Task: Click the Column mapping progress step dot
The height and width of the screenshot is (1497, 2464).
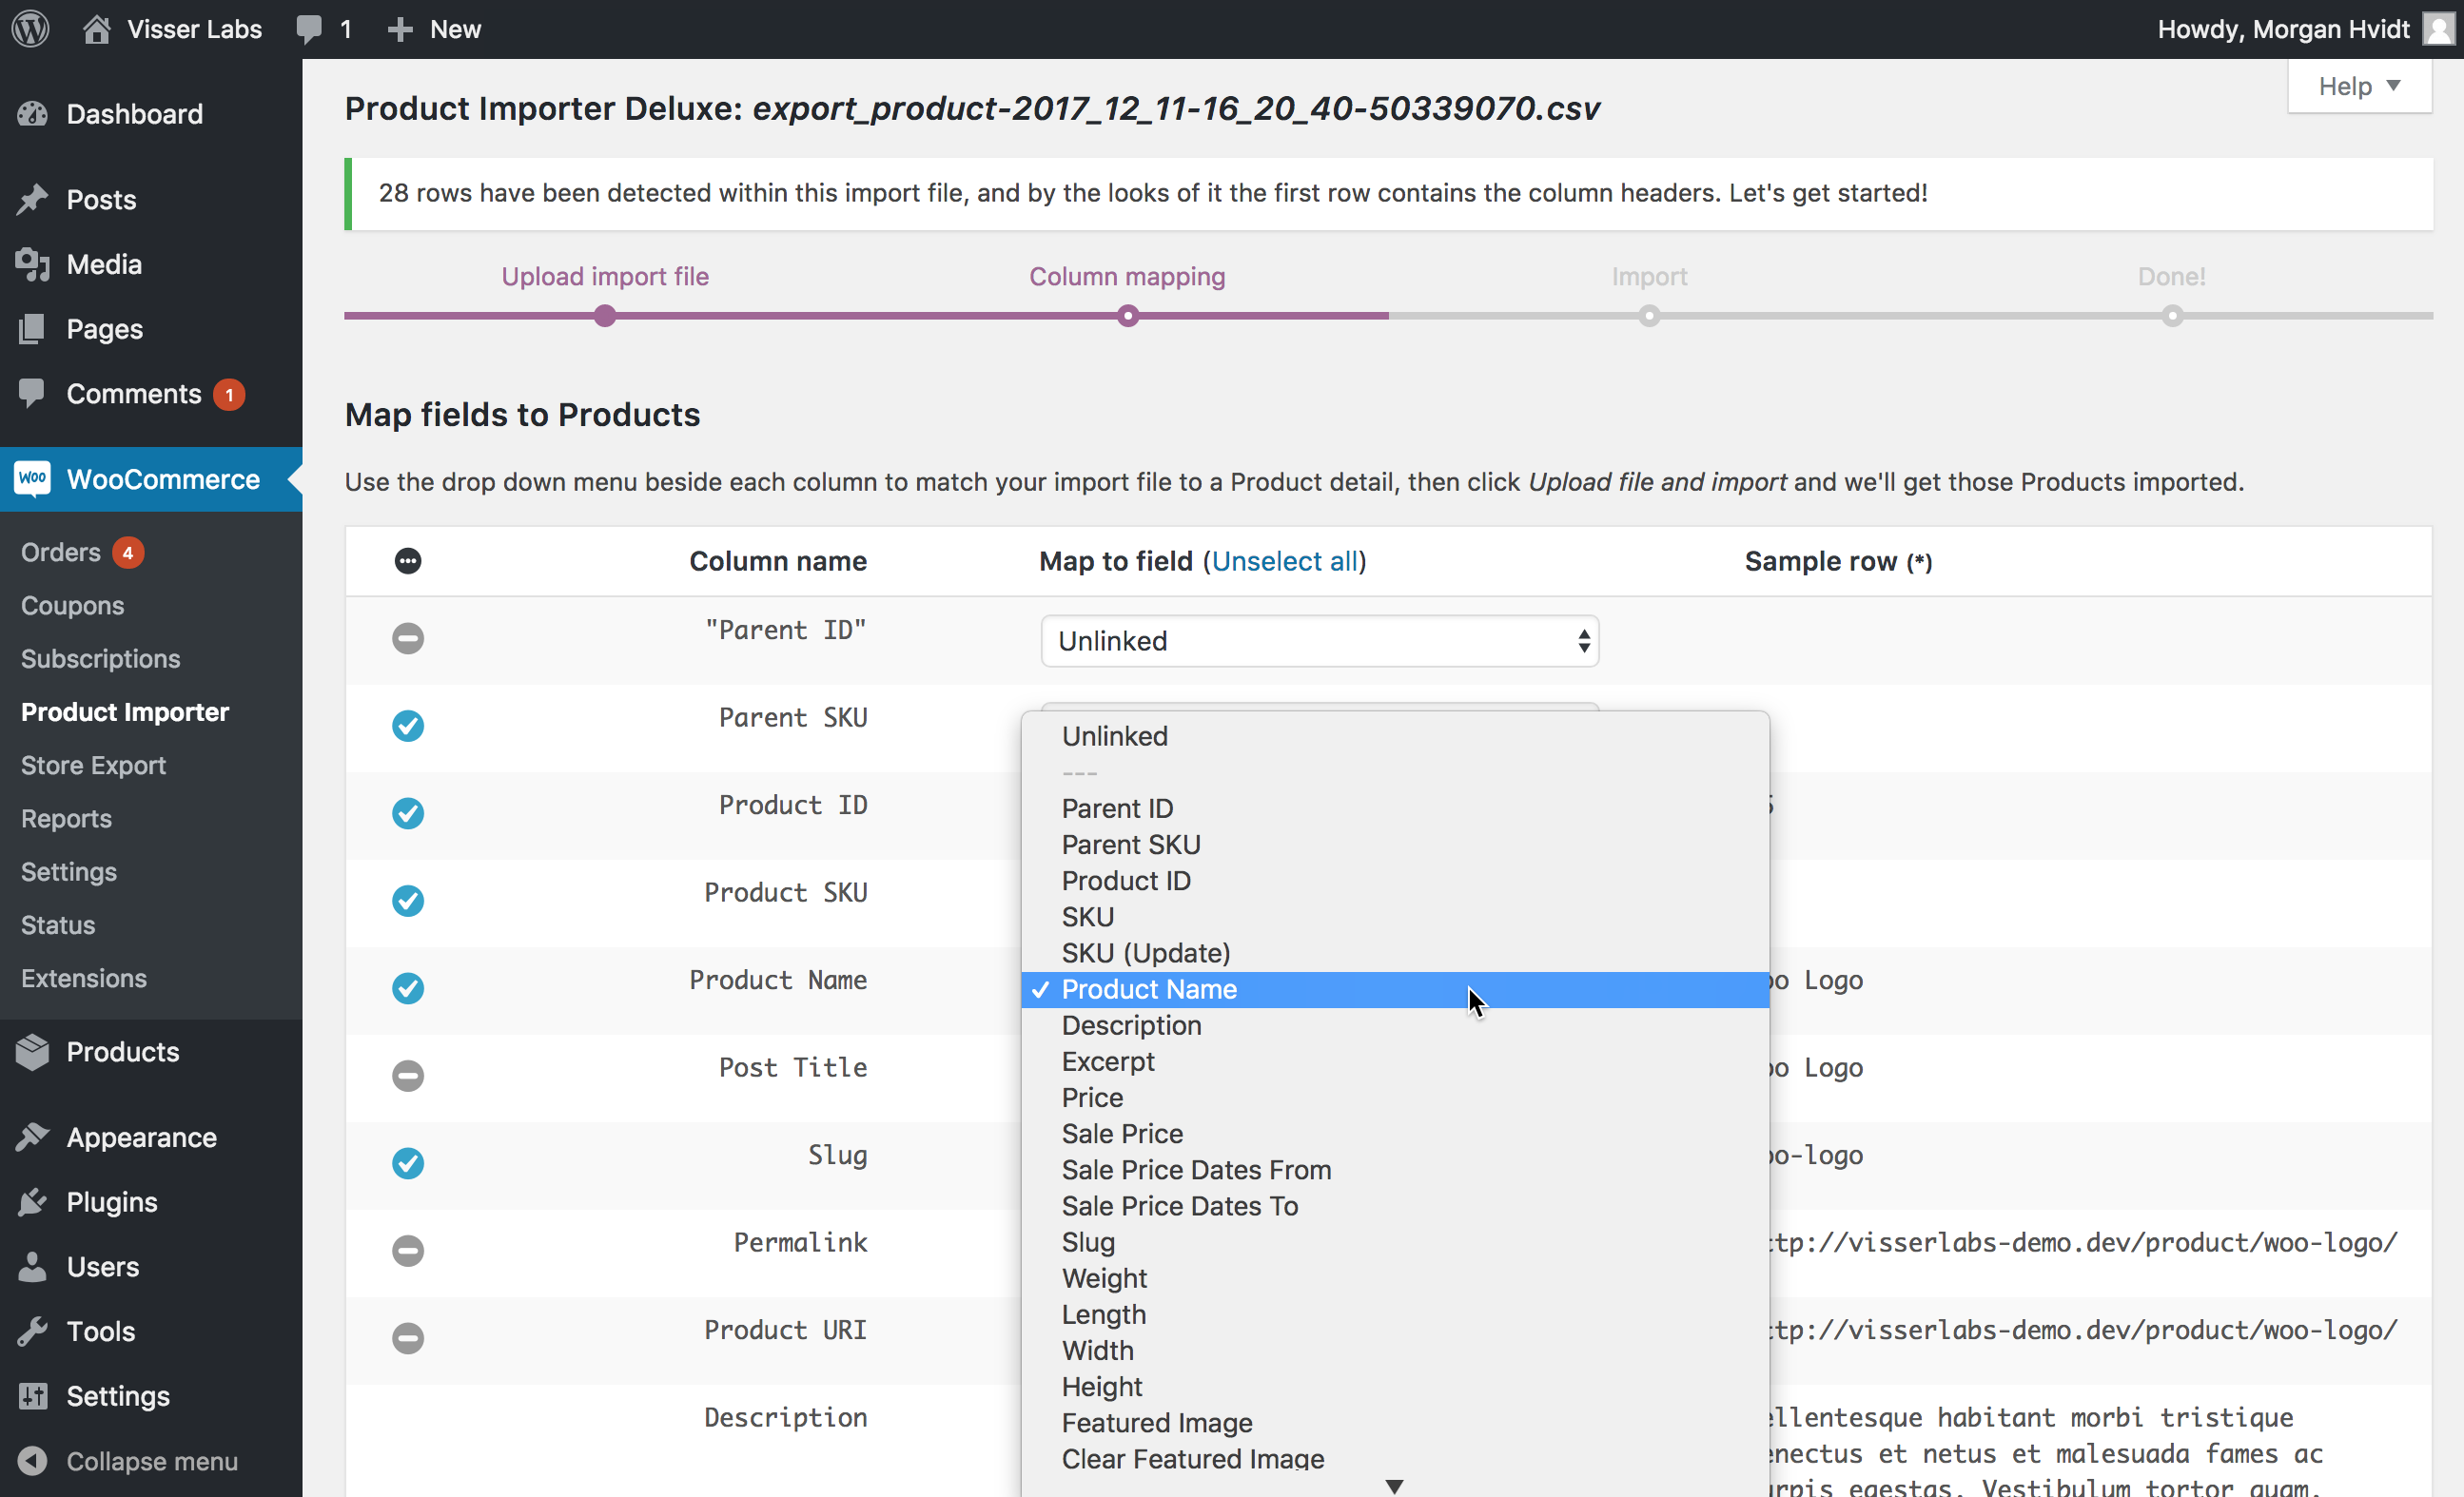Action: click(1128, 316)
